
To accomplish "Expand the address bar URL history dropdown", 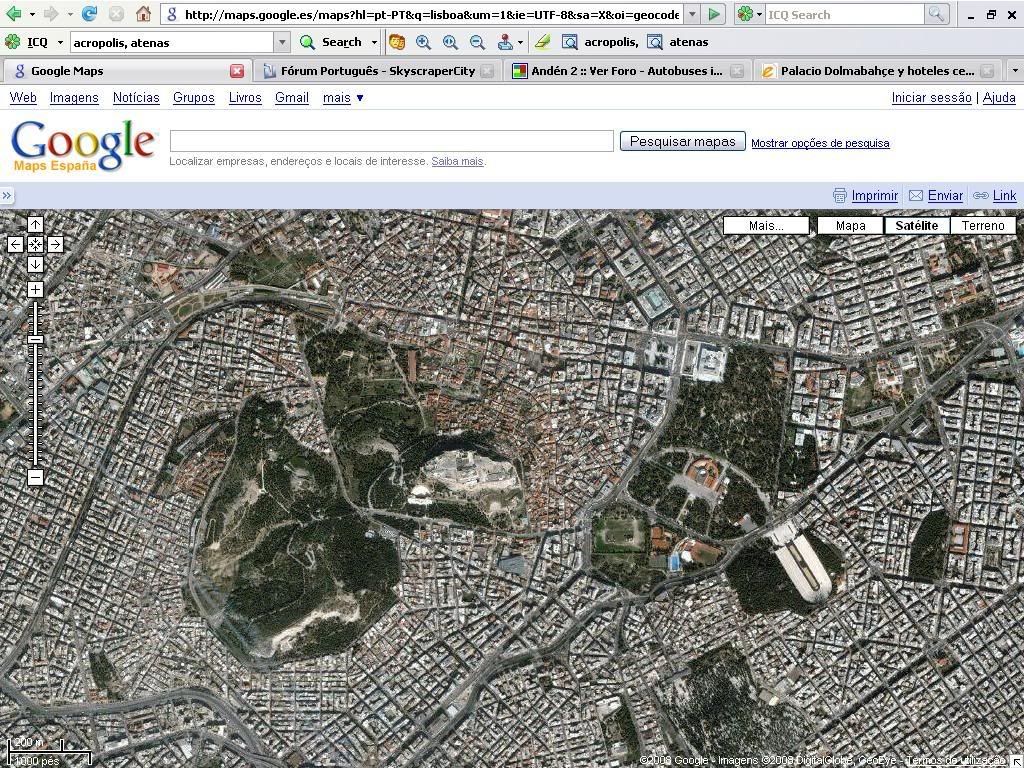I will pos(692,15).
